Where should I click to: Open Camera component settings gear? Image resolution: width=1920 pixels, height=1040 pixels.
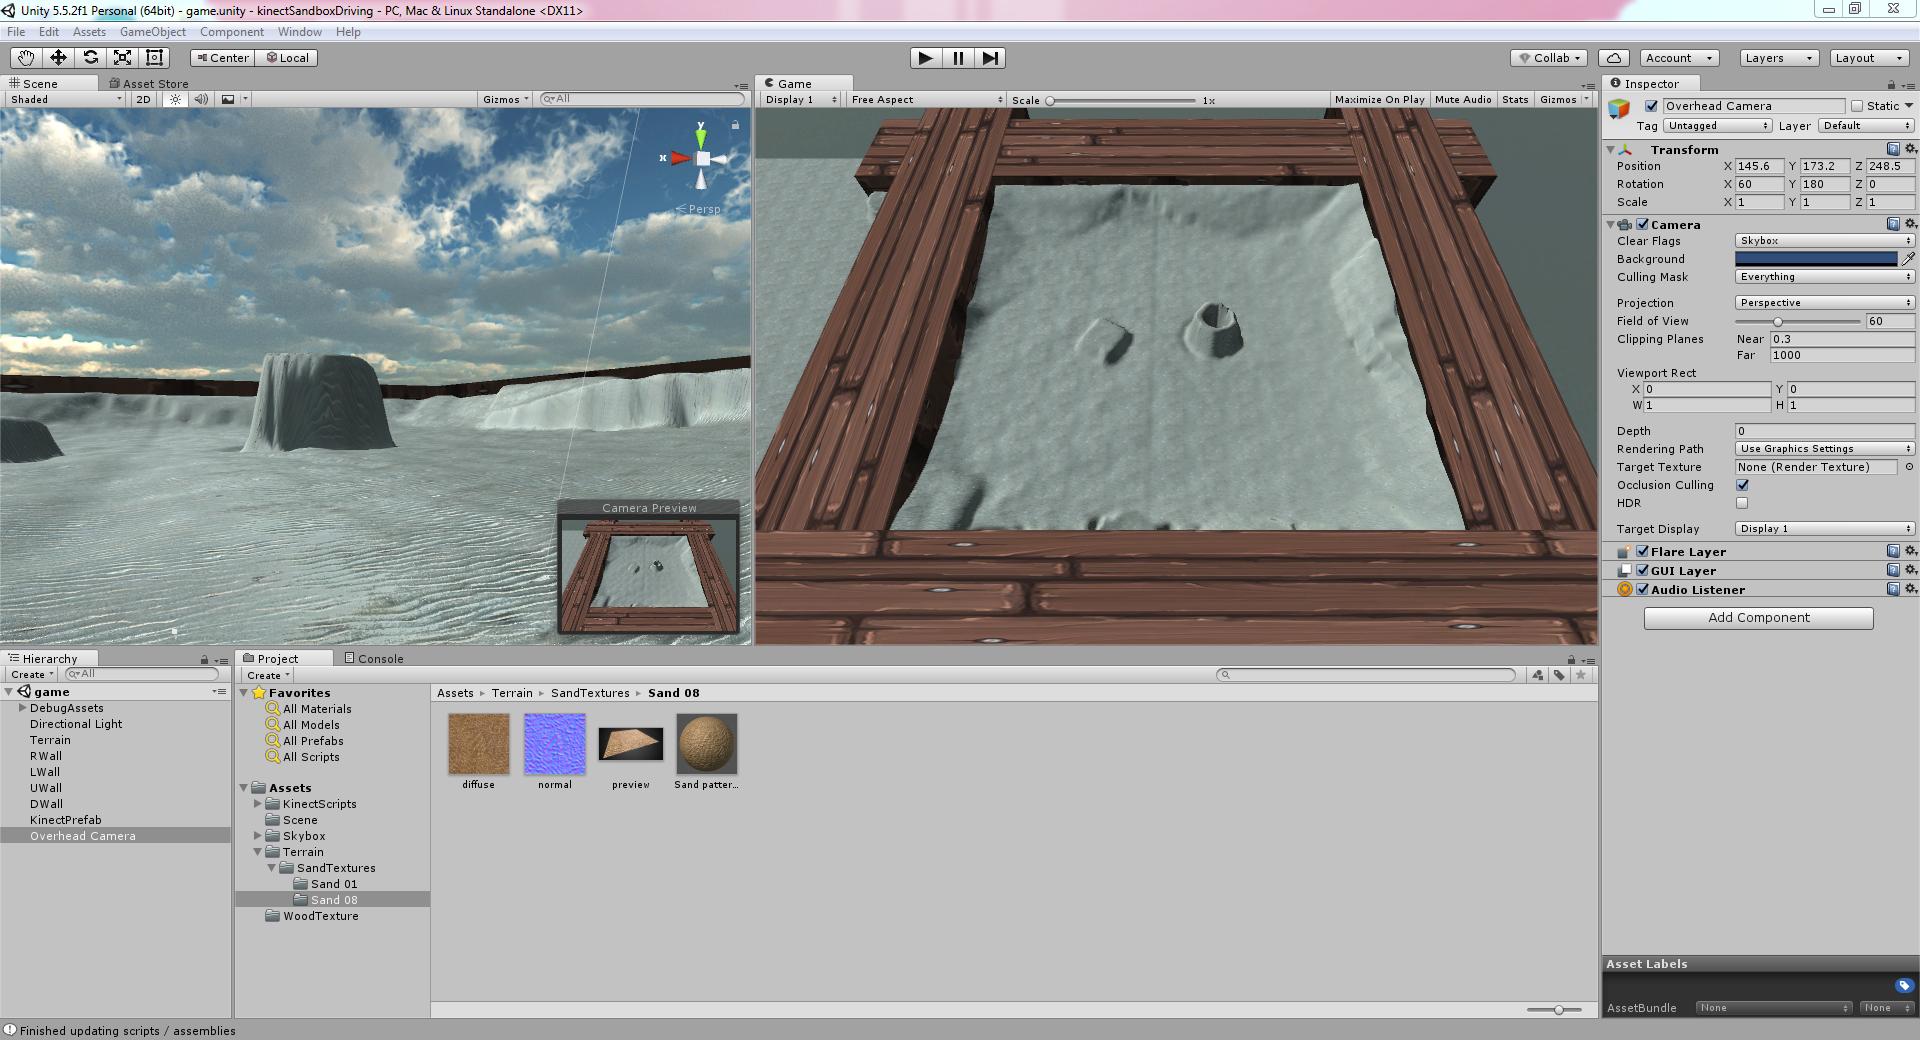1910,224
